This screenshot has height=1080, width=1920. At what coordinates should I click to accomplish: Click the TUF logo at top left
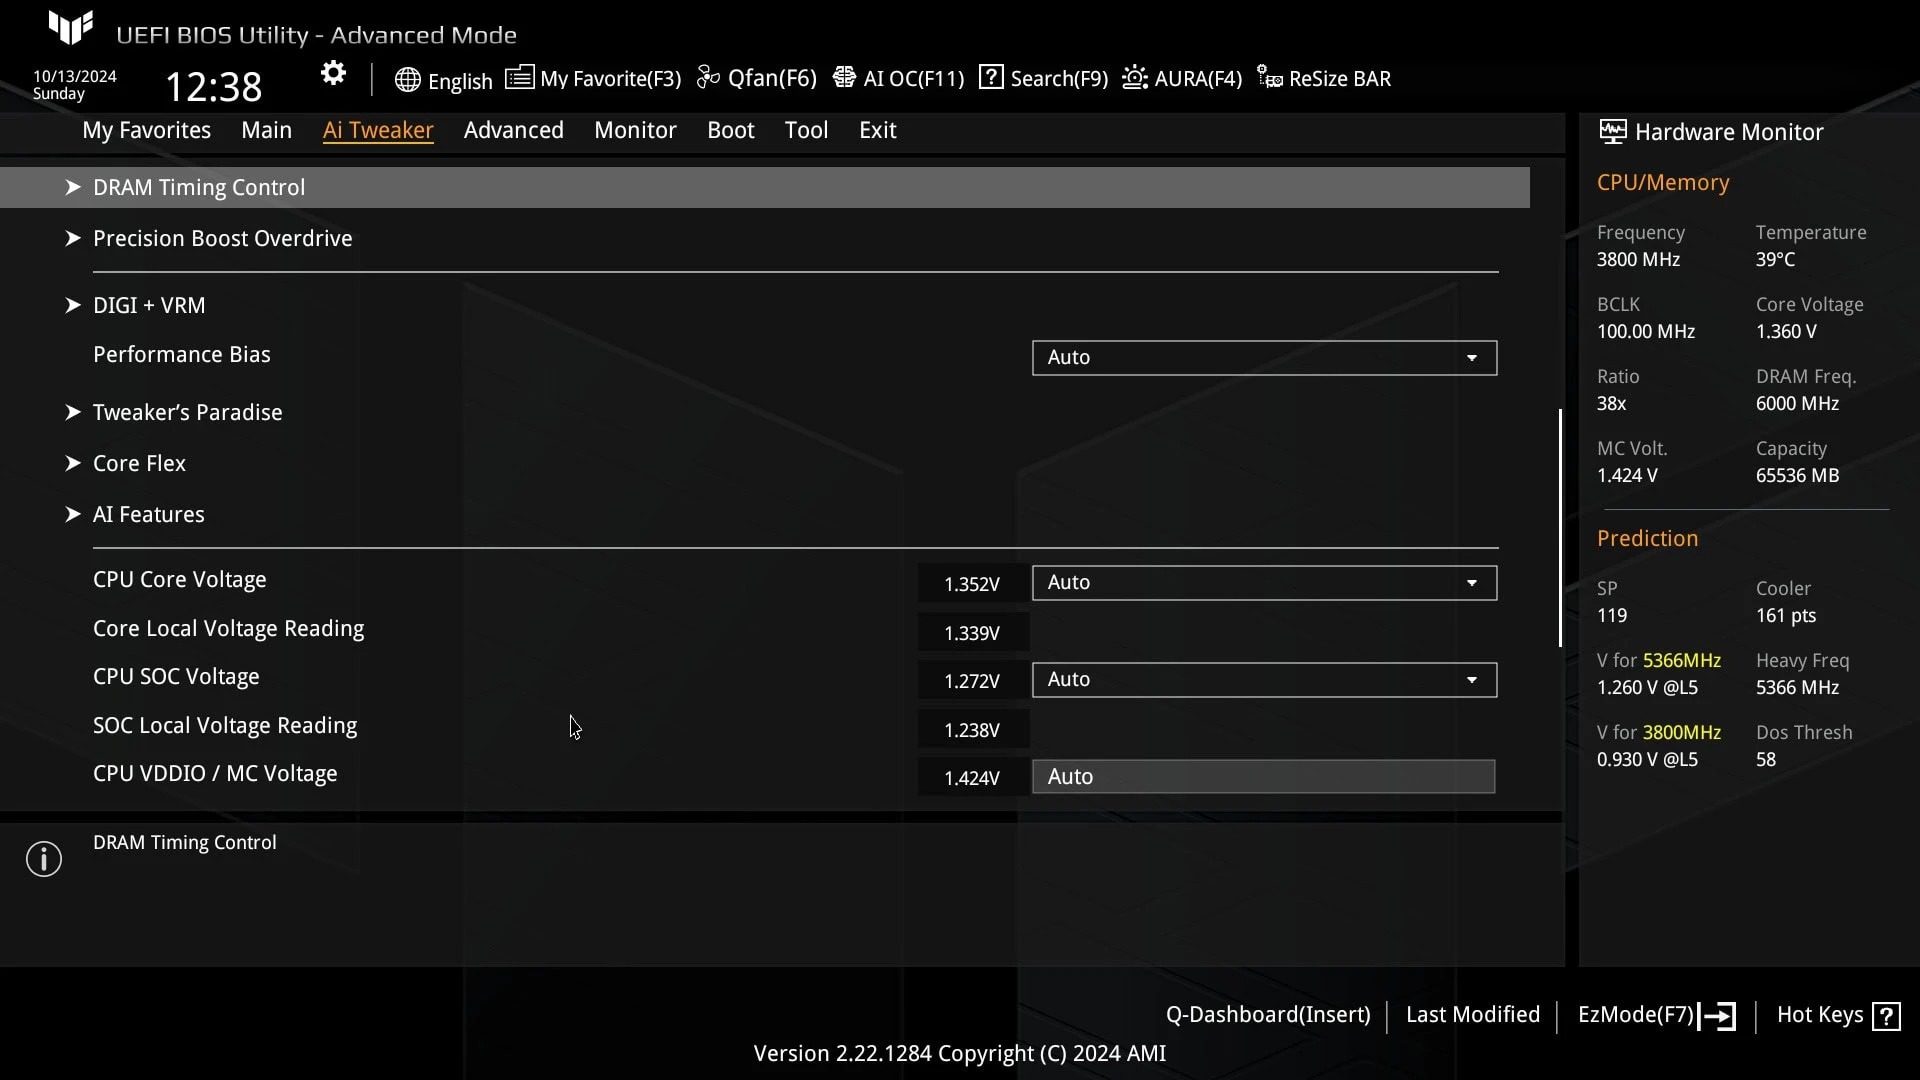pos(71,27)
